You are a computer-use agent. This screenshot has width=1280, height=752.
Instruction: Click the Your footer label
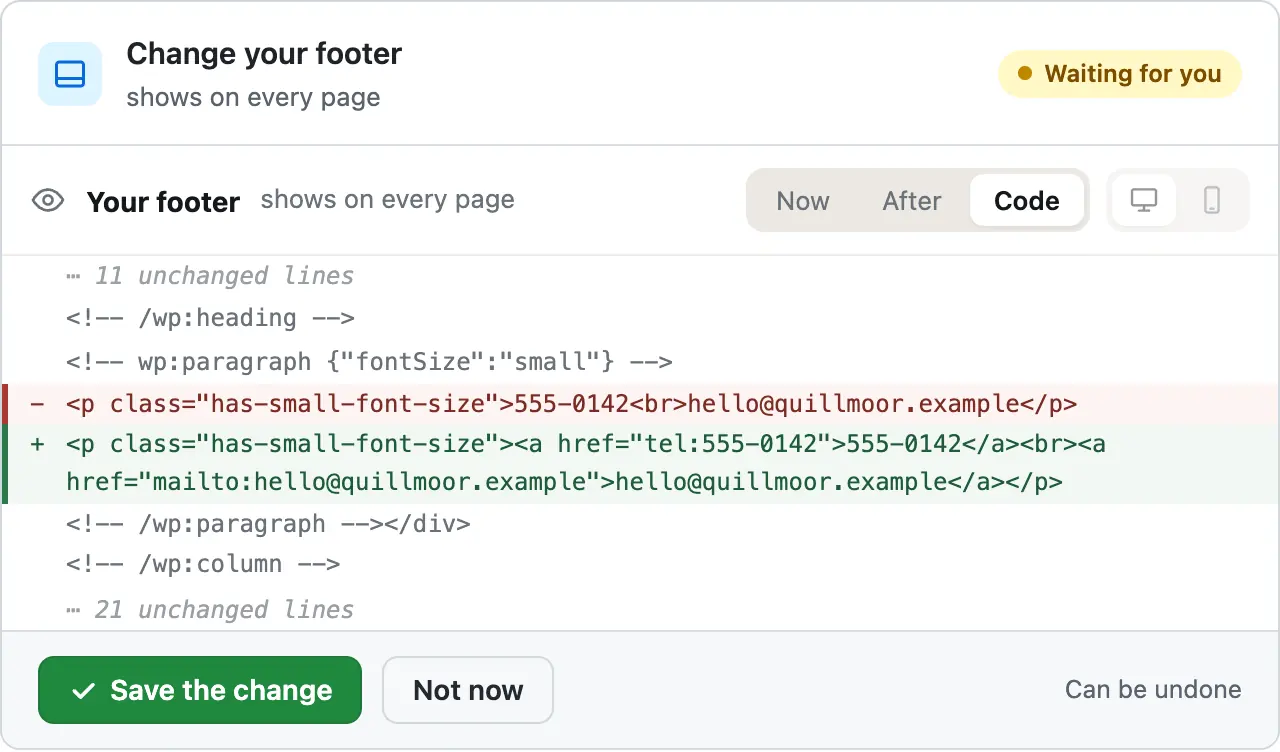click(x=163, y=202)
